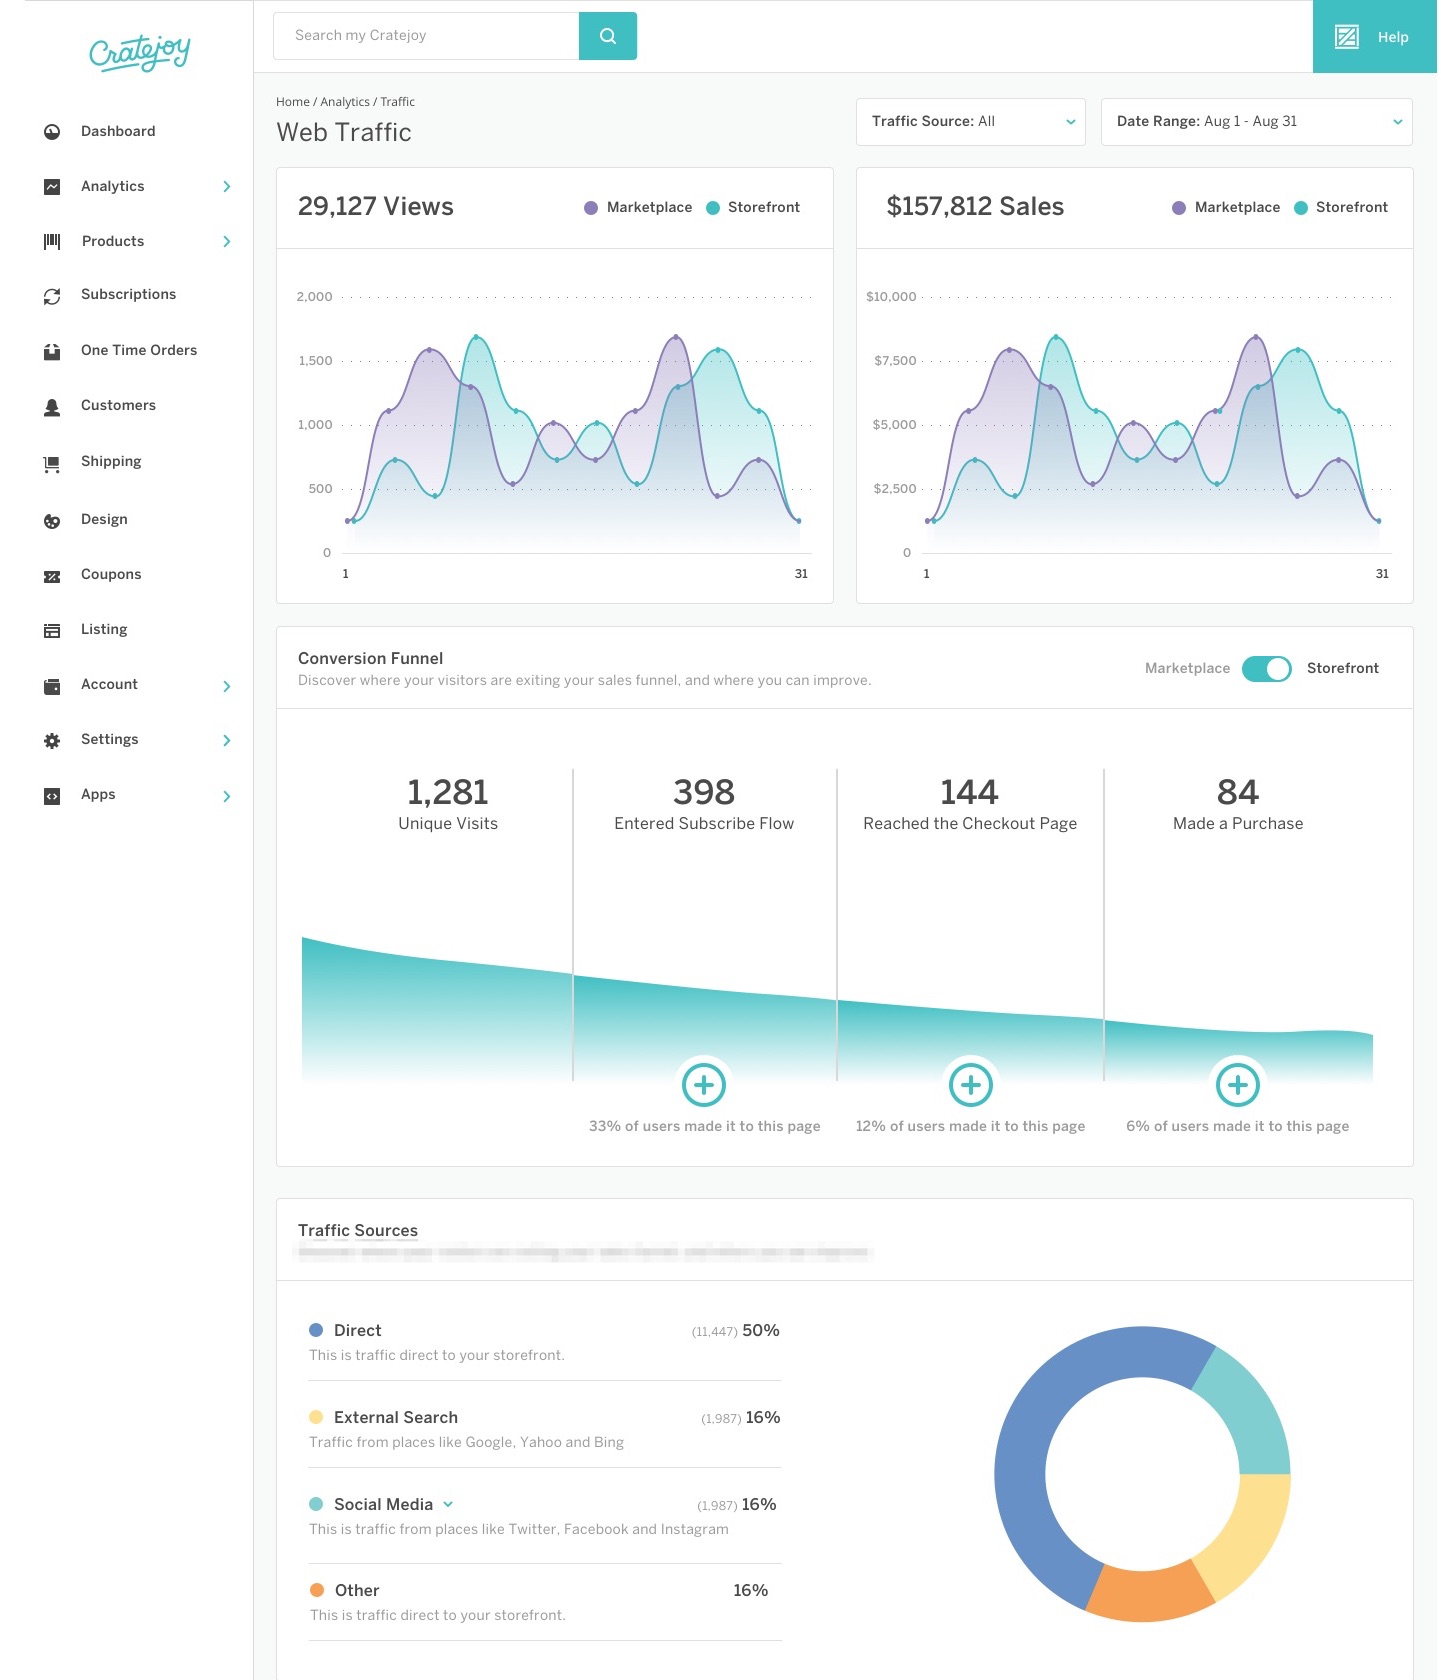Viewport: 1441px width, 1680px height.
Task: Click the Settings gear icon
Action: [52, 741]
